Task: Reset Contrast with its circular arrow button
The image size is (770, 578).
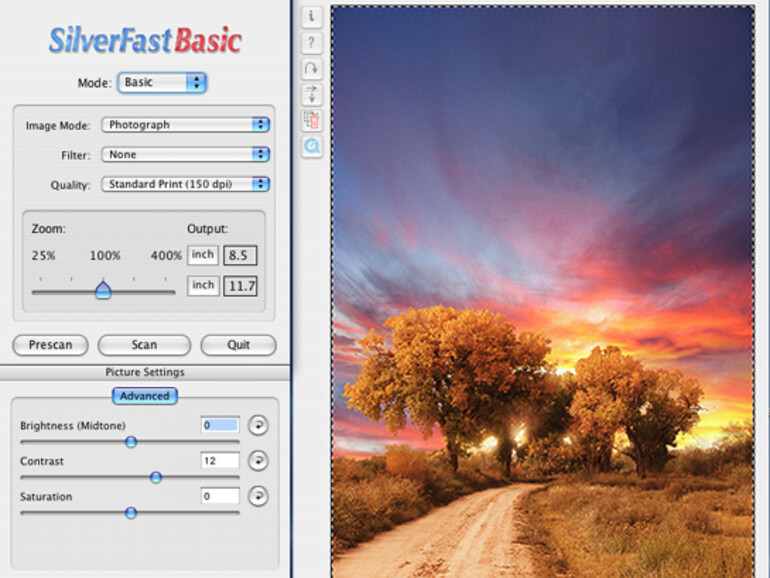Action: pyautogui.click(x=258, y=461)
